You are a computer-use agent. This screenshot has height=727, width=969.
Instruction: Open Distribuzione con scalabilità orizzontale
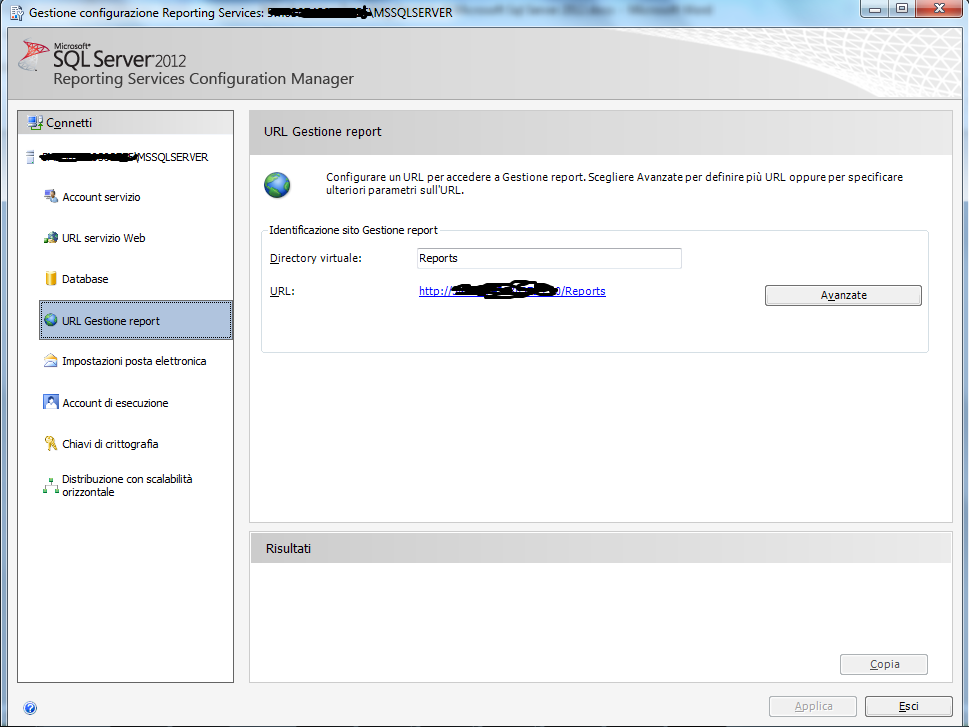127,485
